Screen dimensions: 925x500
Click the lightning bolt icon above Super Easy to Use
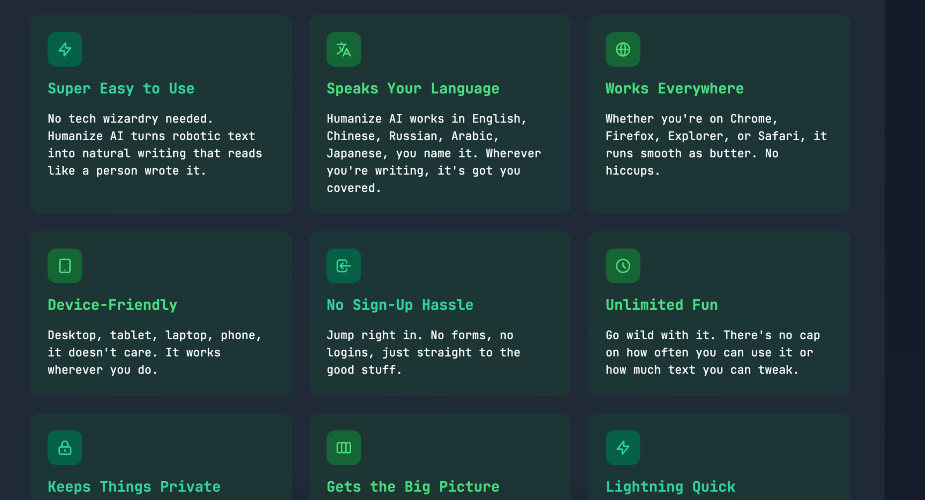pyautogui.click(x=65, y=49)
